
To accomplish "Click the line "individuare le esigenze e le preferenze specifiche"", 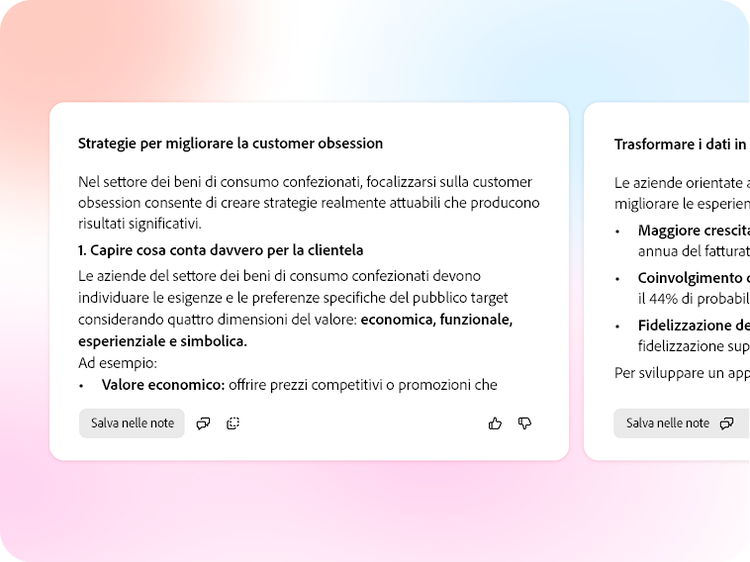I will [293, 298].
